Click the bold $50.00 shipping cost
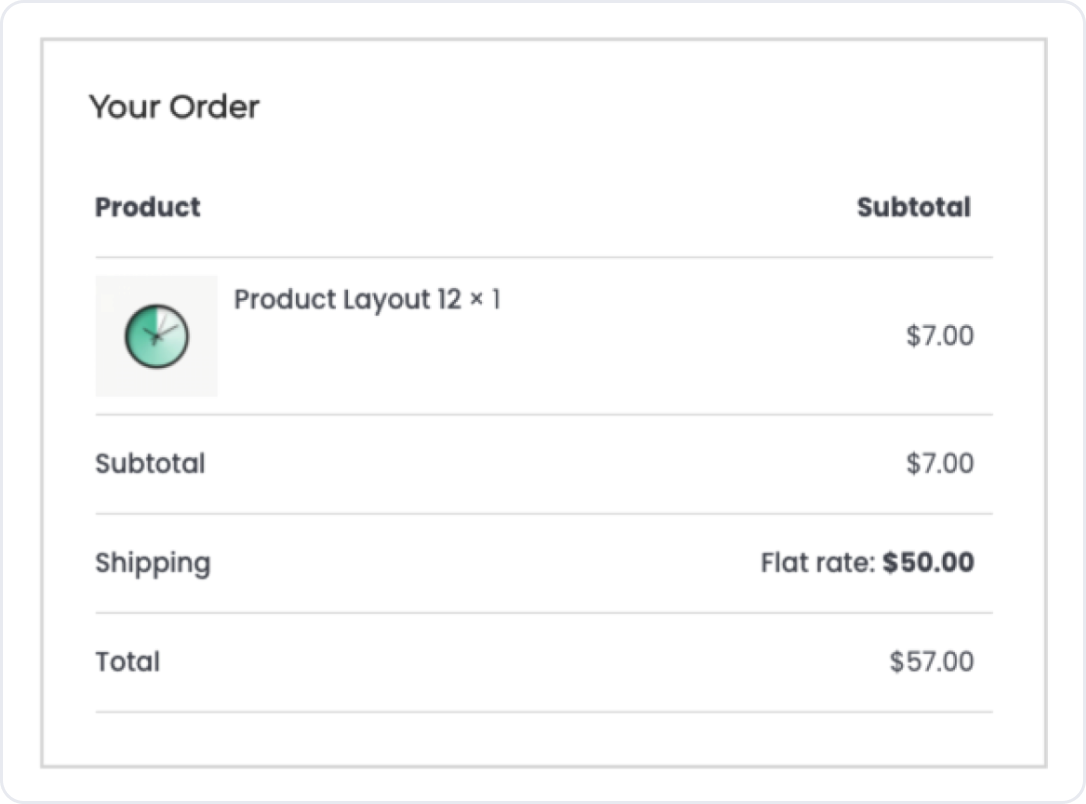Screen dimensions: 1086x804 click(x=928, y=563)
